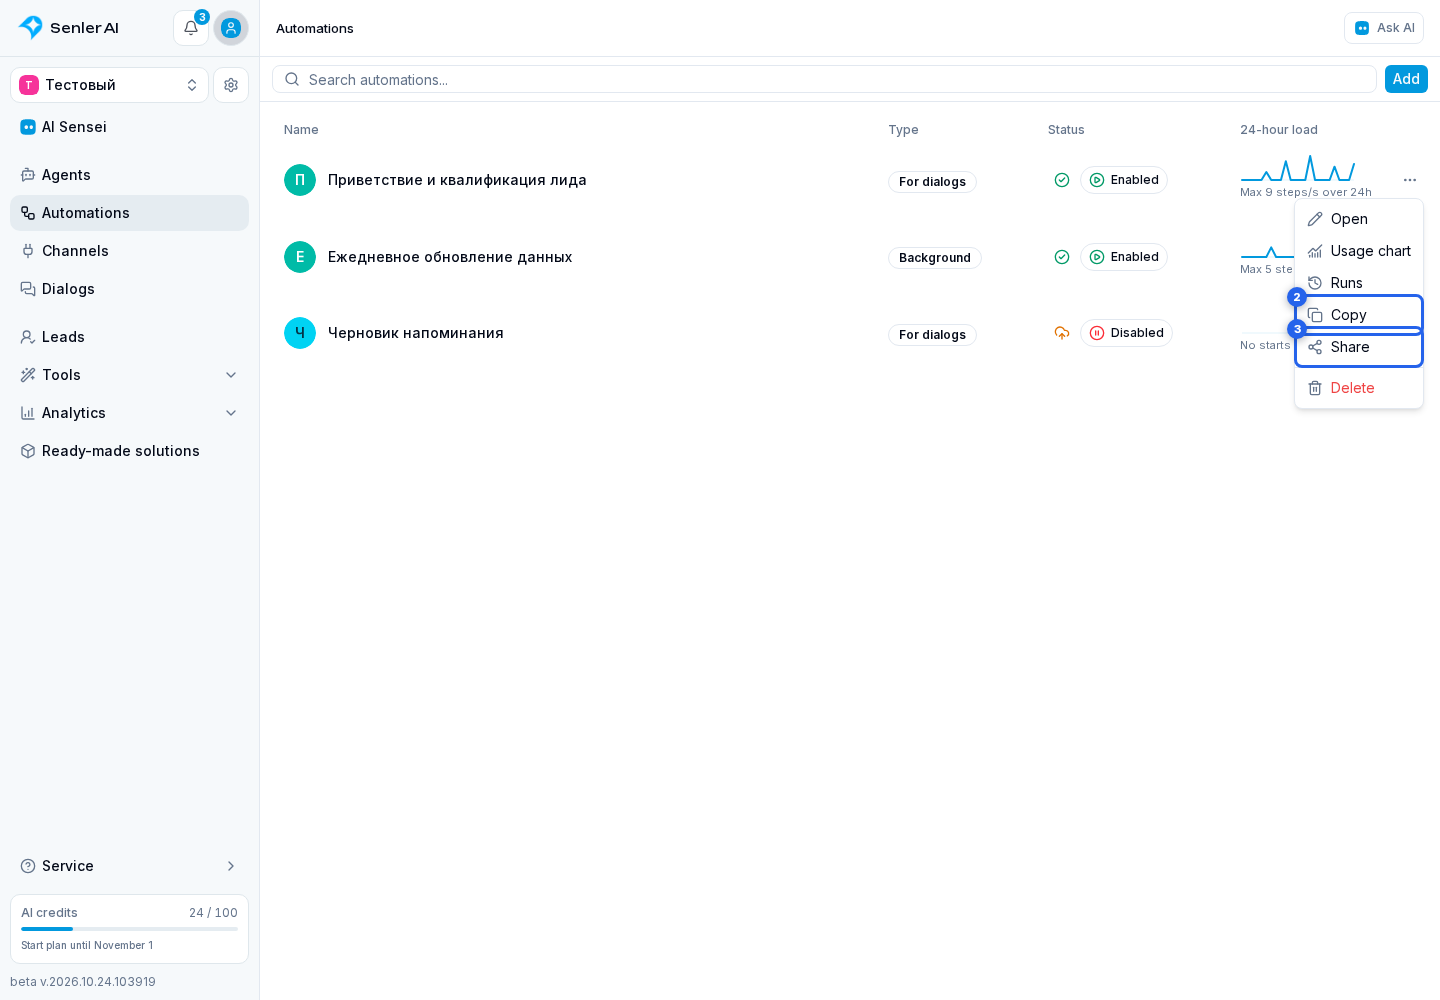Viewport: 1440px width, 1000px height.
Task: Expand the Tools section
Action: [130, 375]
